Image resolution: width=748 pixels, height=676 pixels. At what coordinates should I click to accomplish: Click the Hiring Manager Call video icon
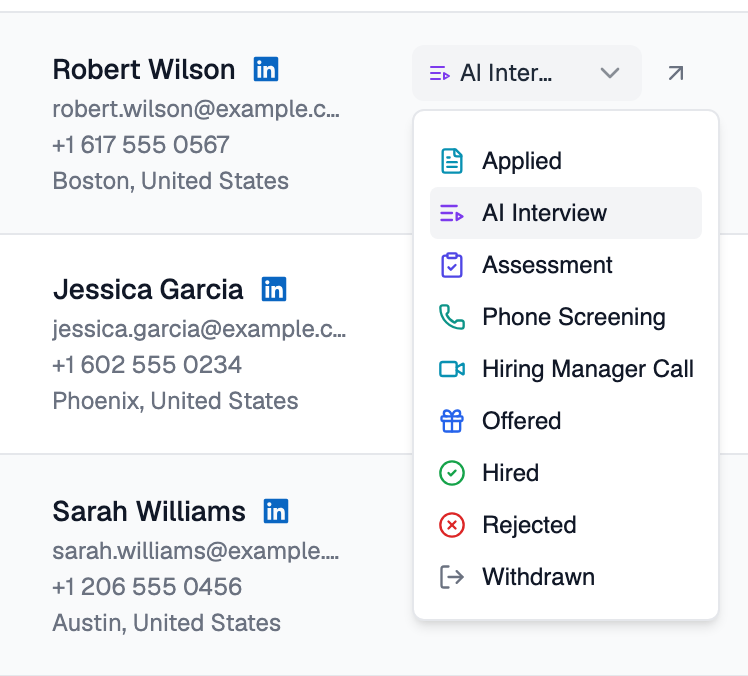[451, 369]
